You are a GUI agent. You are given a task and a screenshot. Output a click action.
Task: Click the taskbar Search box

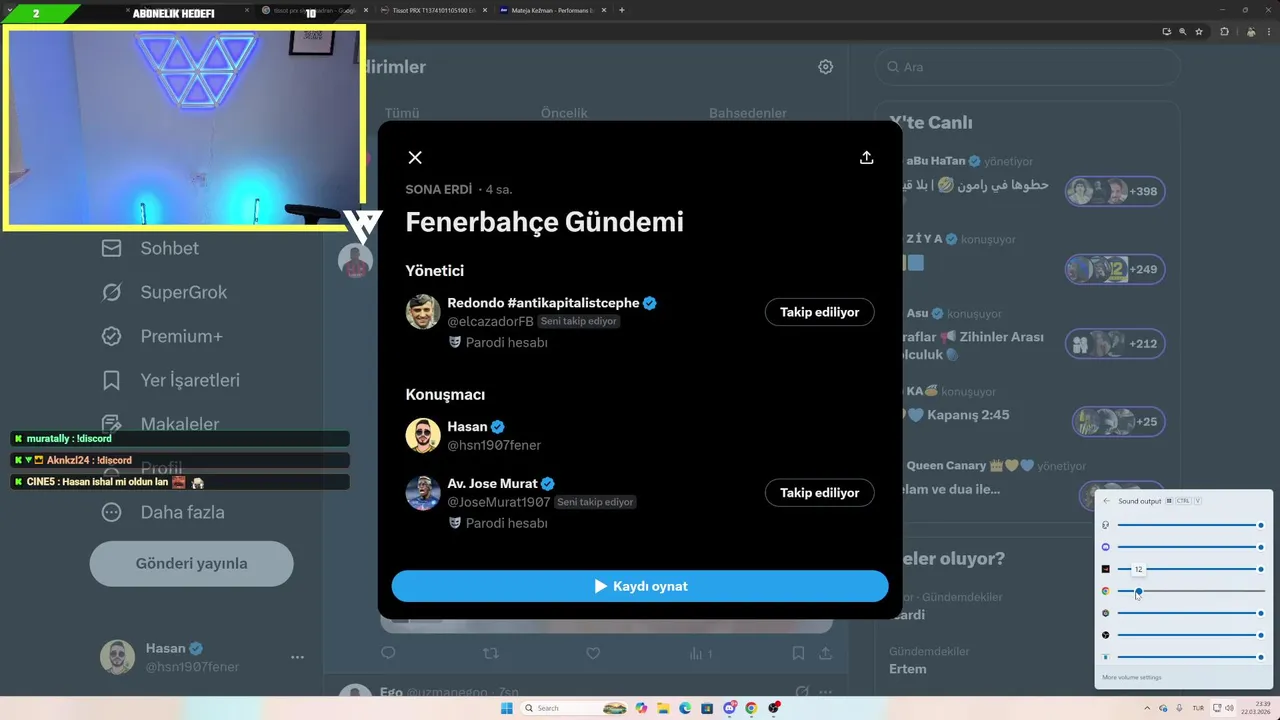pos(576,708)
